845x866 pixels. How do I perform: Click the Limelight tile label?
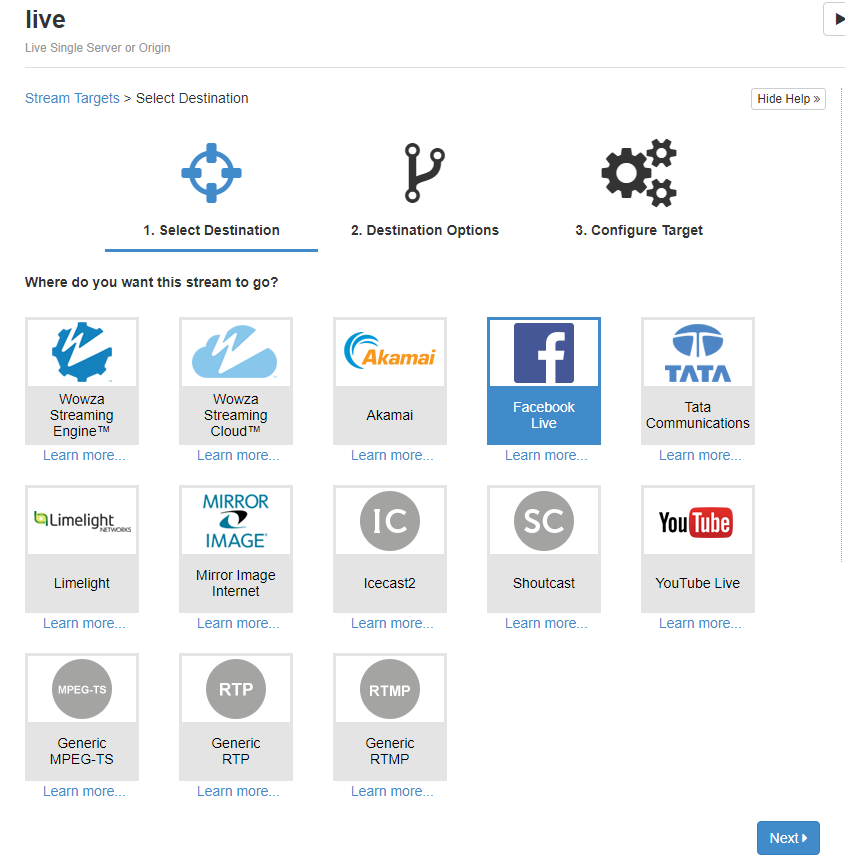82,583
